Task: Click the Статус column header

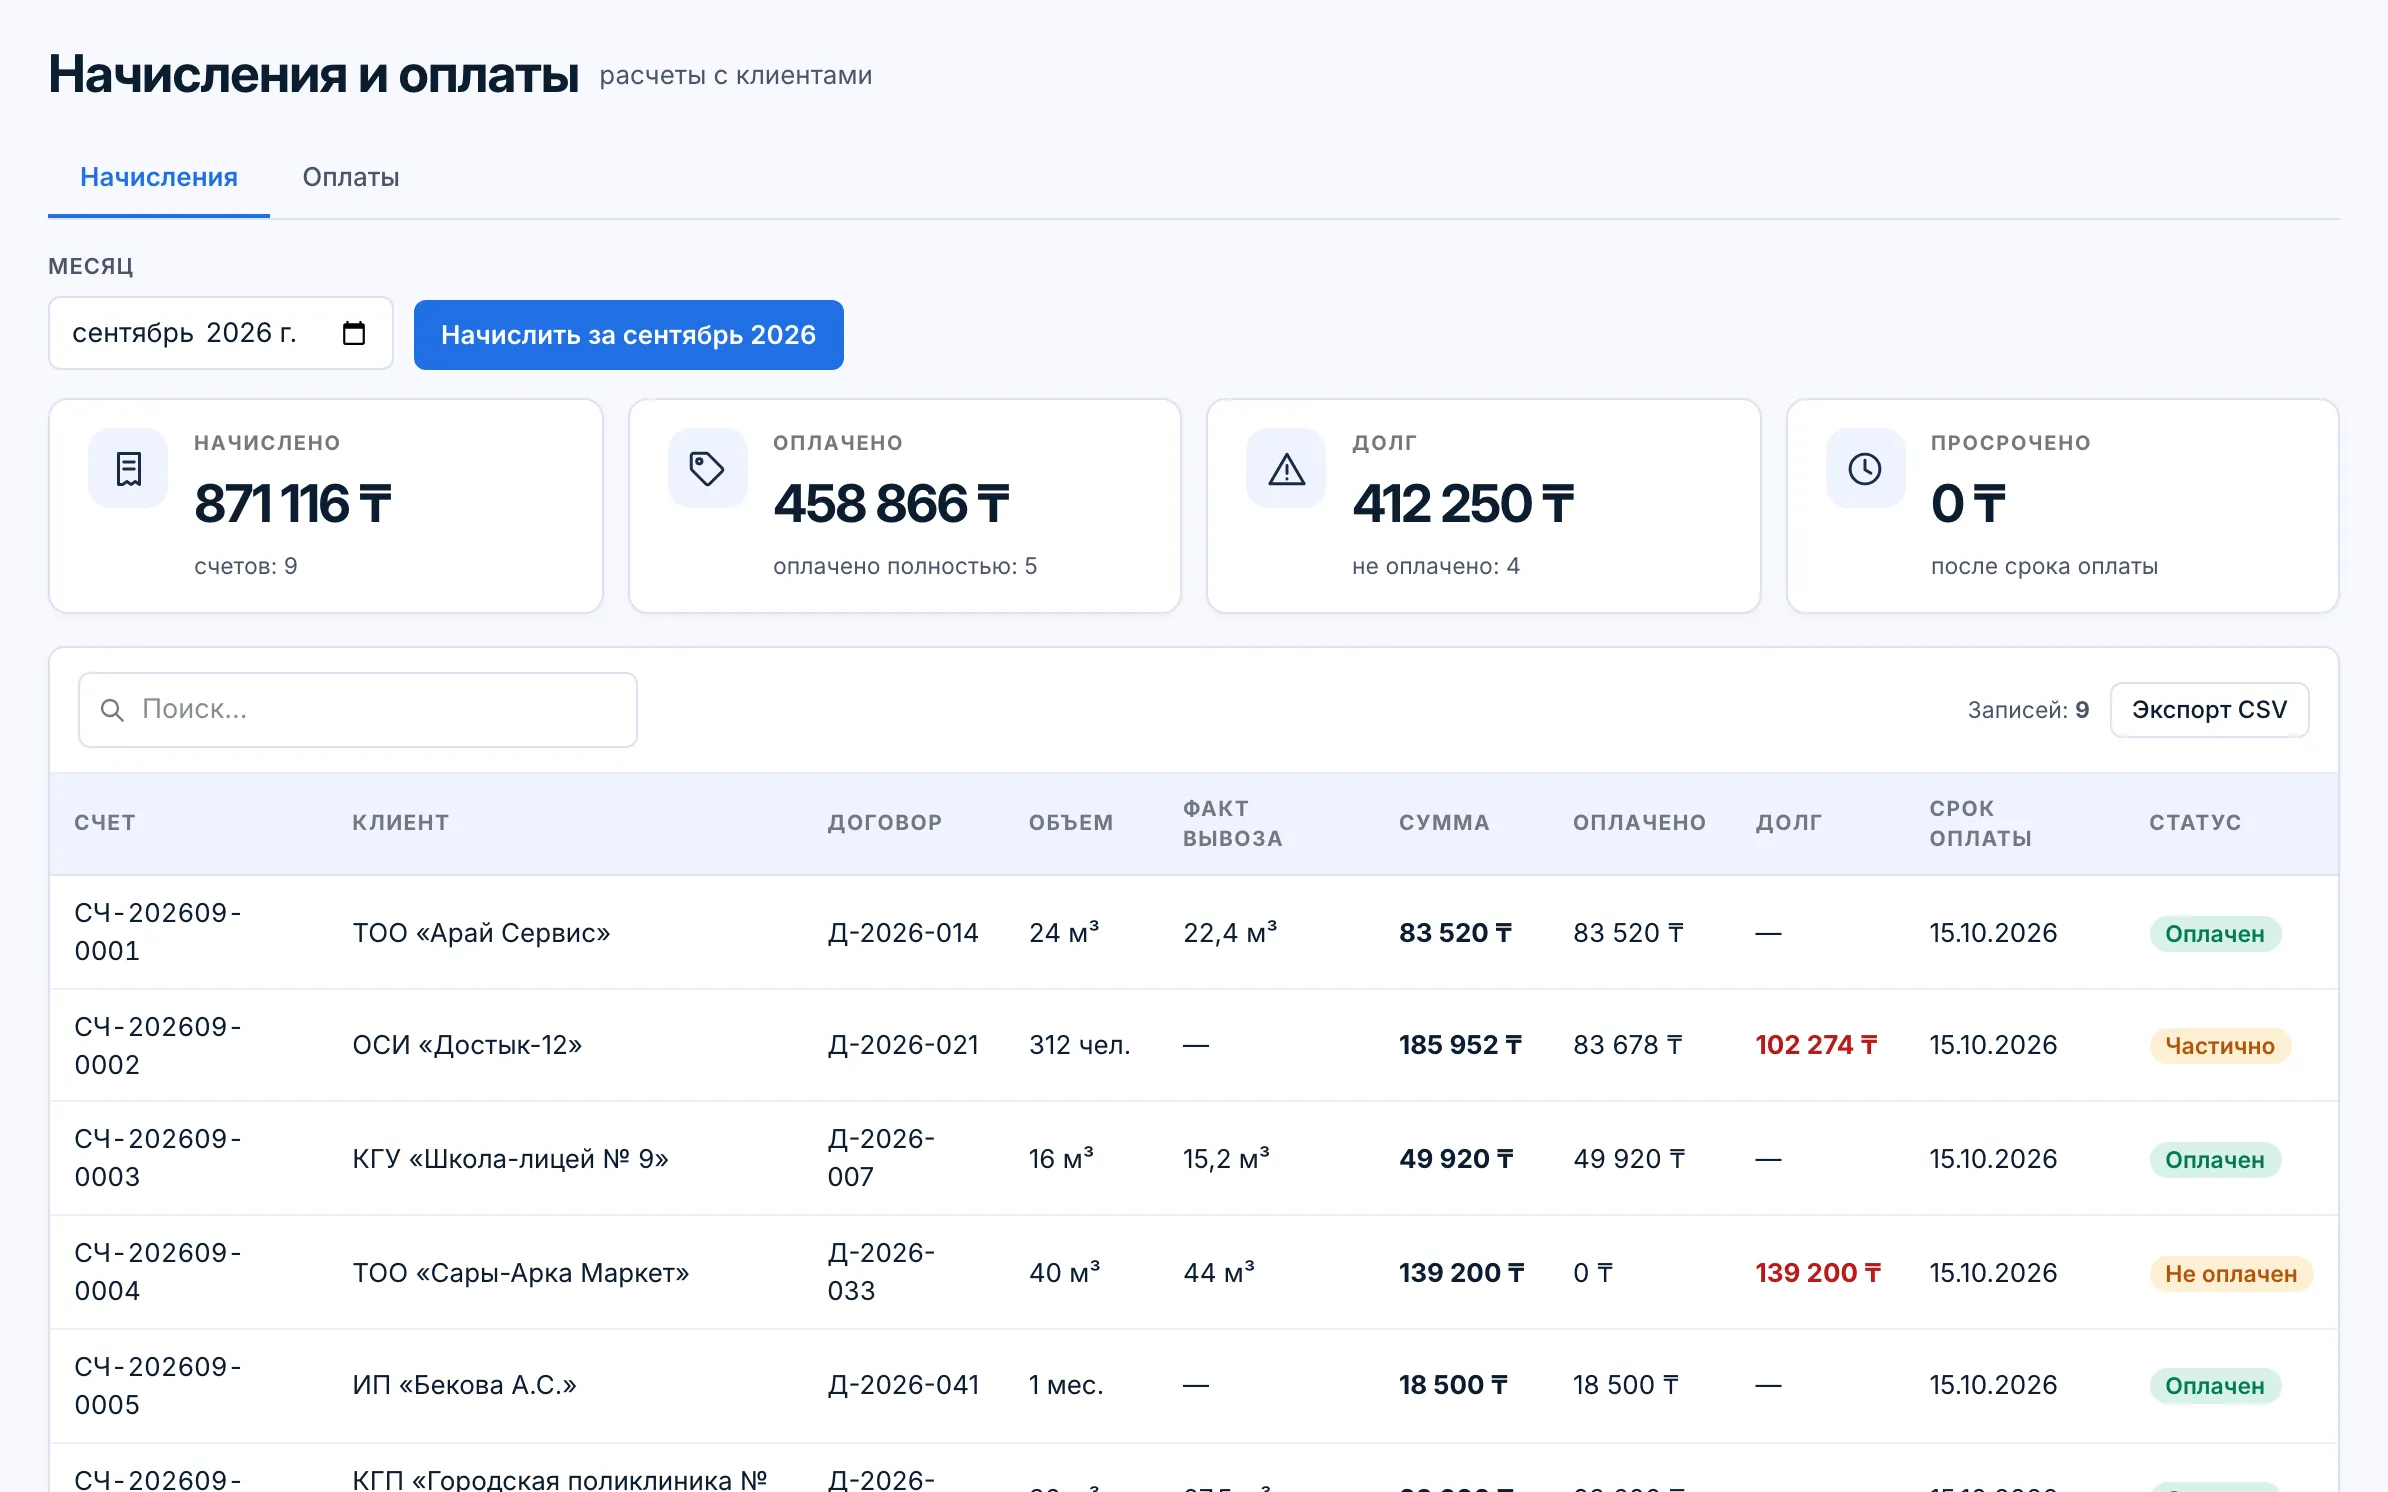Action: [2195, 823]
